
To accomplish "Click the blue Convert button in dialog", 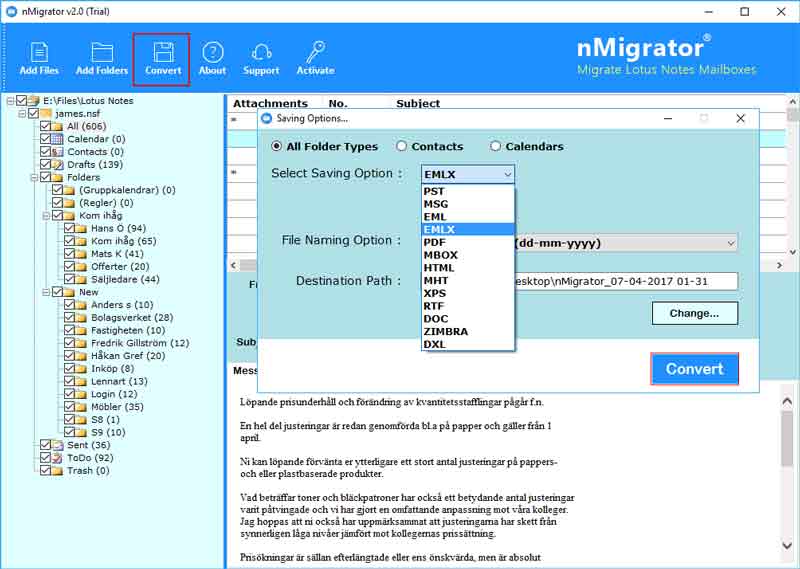I will [x=694, y=368].
